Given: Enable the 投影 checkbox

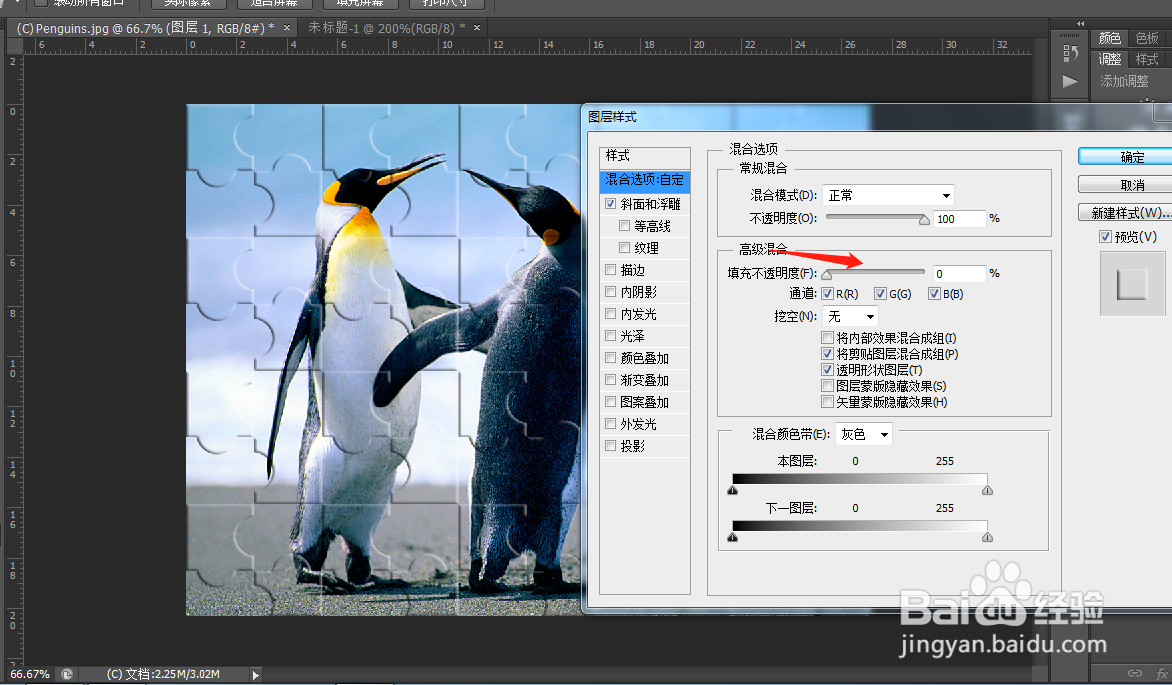Looking at the screenshot, I should tap(611, 445).
